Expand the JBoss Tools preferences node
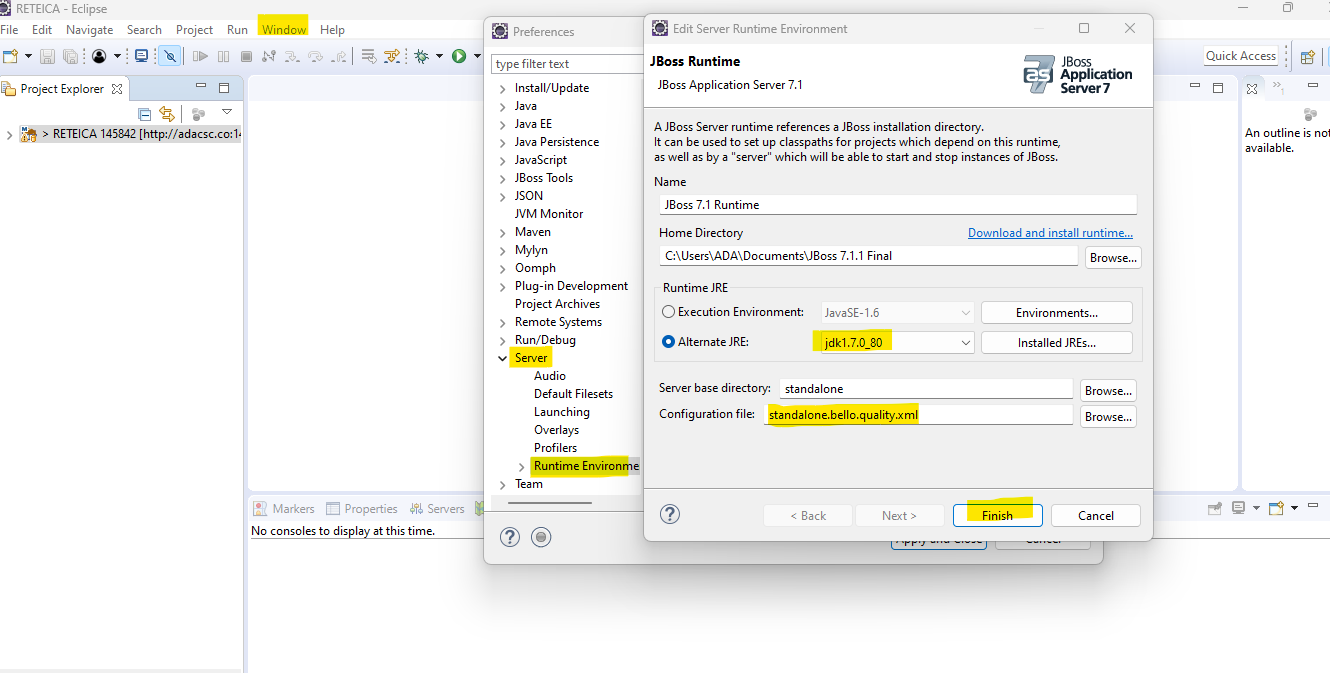 tap(503, 178)
